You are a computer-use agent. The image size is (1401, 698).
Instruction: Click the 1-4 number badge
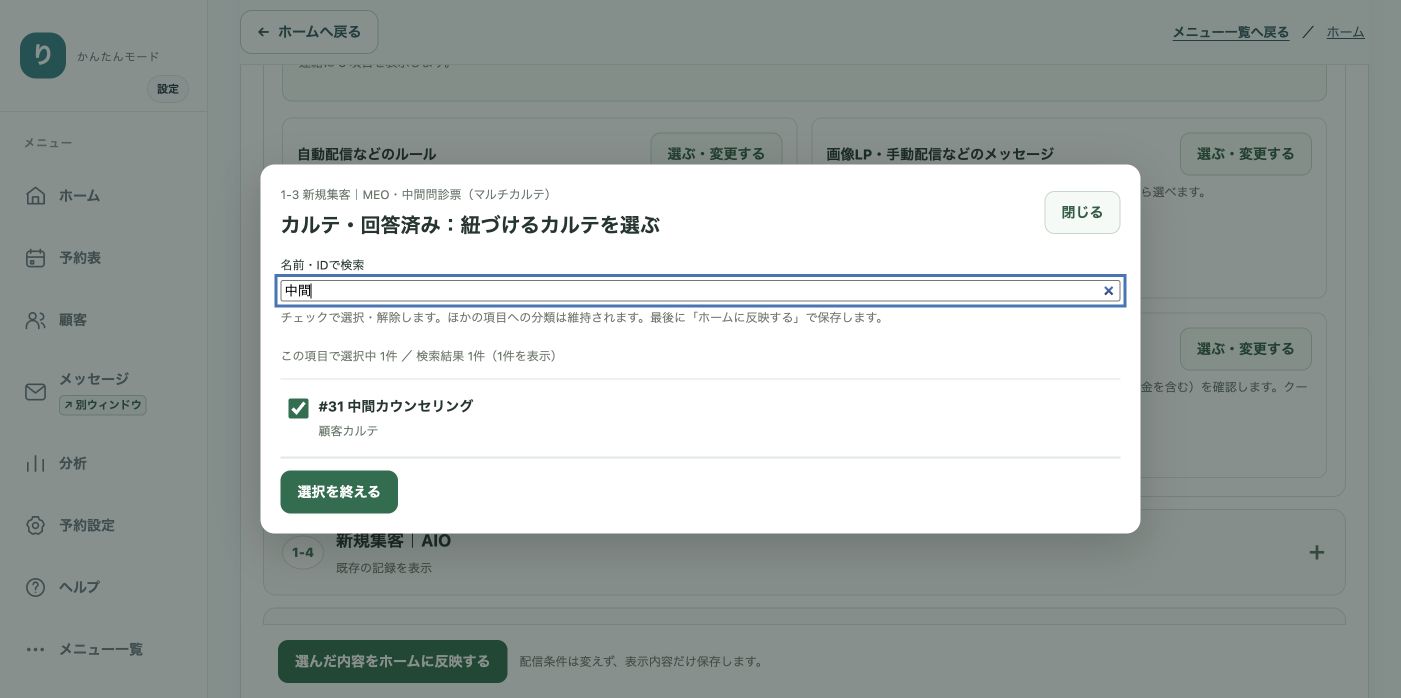[303, 552]
